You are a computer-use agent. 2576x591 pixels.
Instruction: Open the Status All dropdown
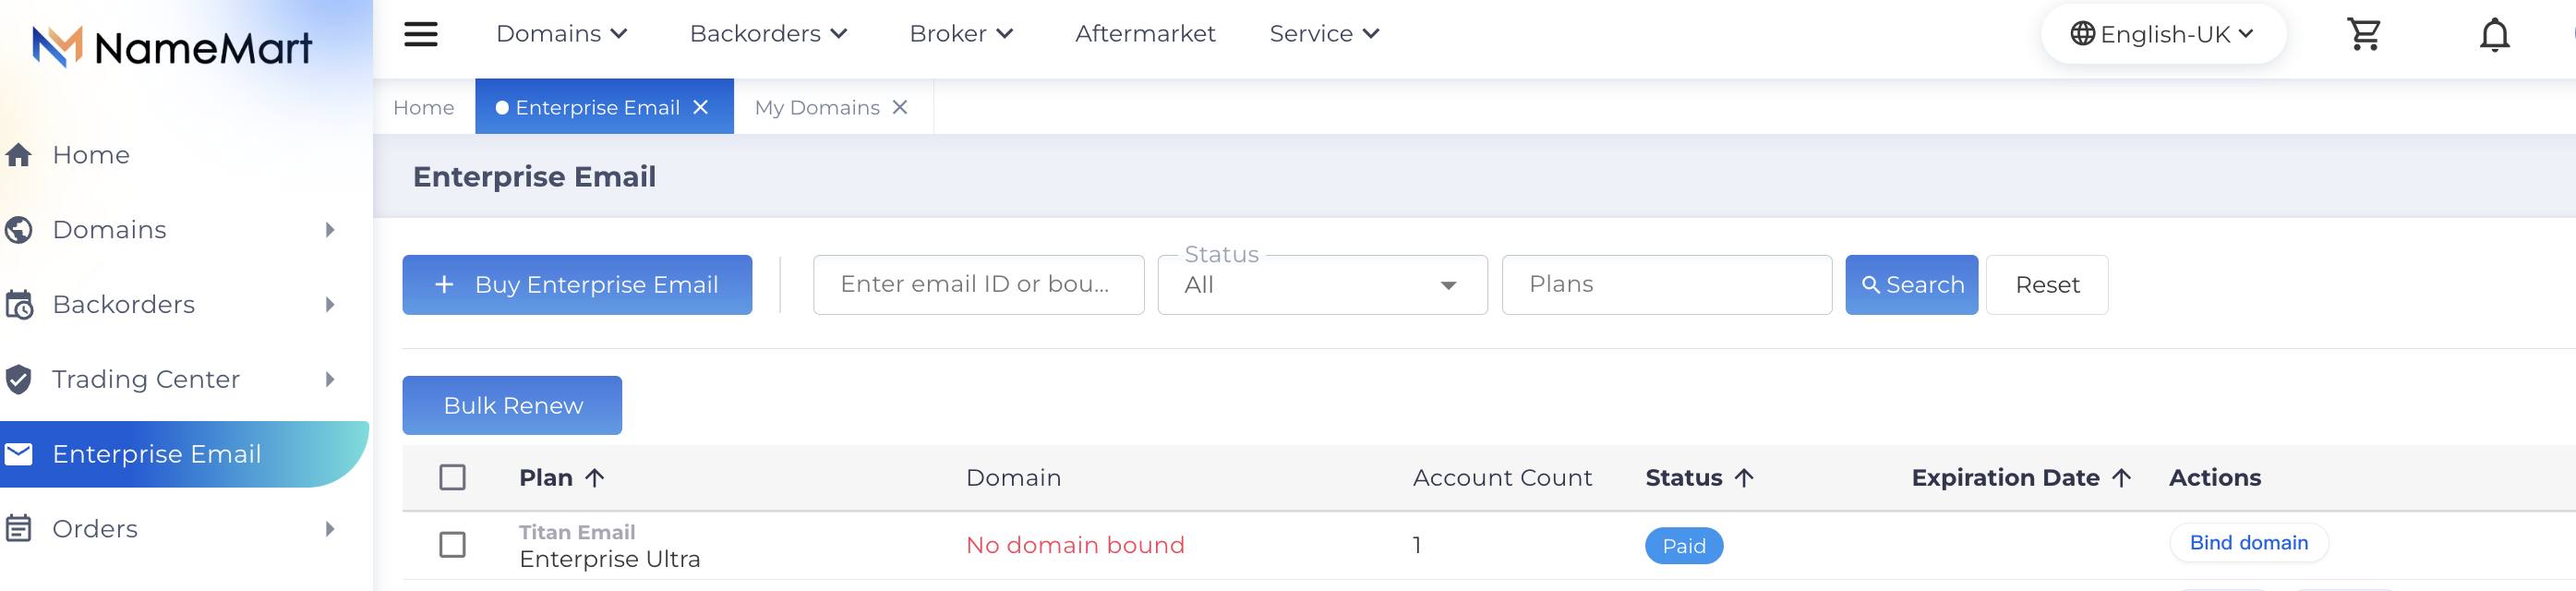[1322, 285]
